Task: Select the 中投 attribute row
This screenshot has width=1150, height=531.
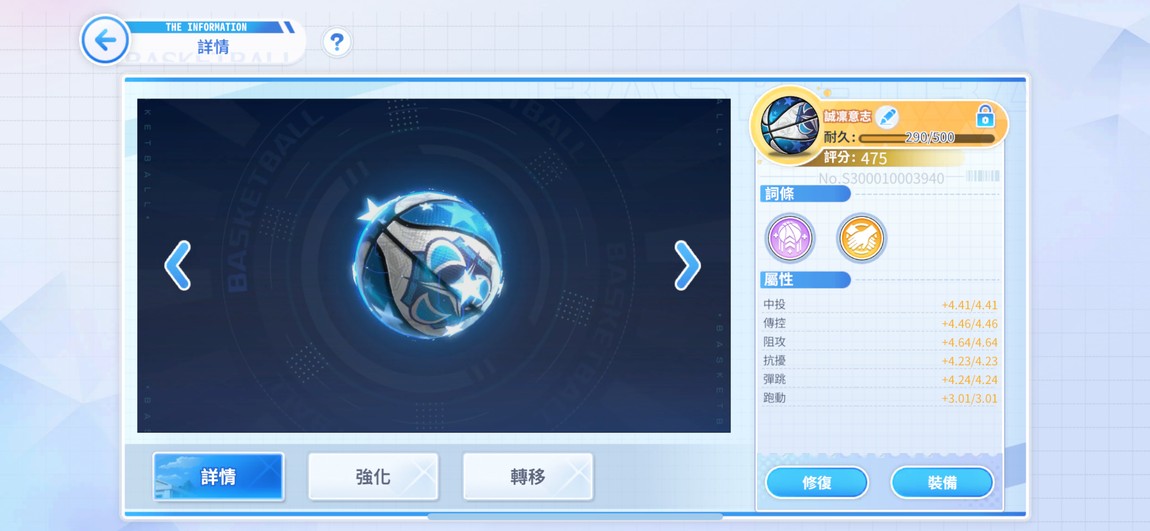Action: pos(880,305)
